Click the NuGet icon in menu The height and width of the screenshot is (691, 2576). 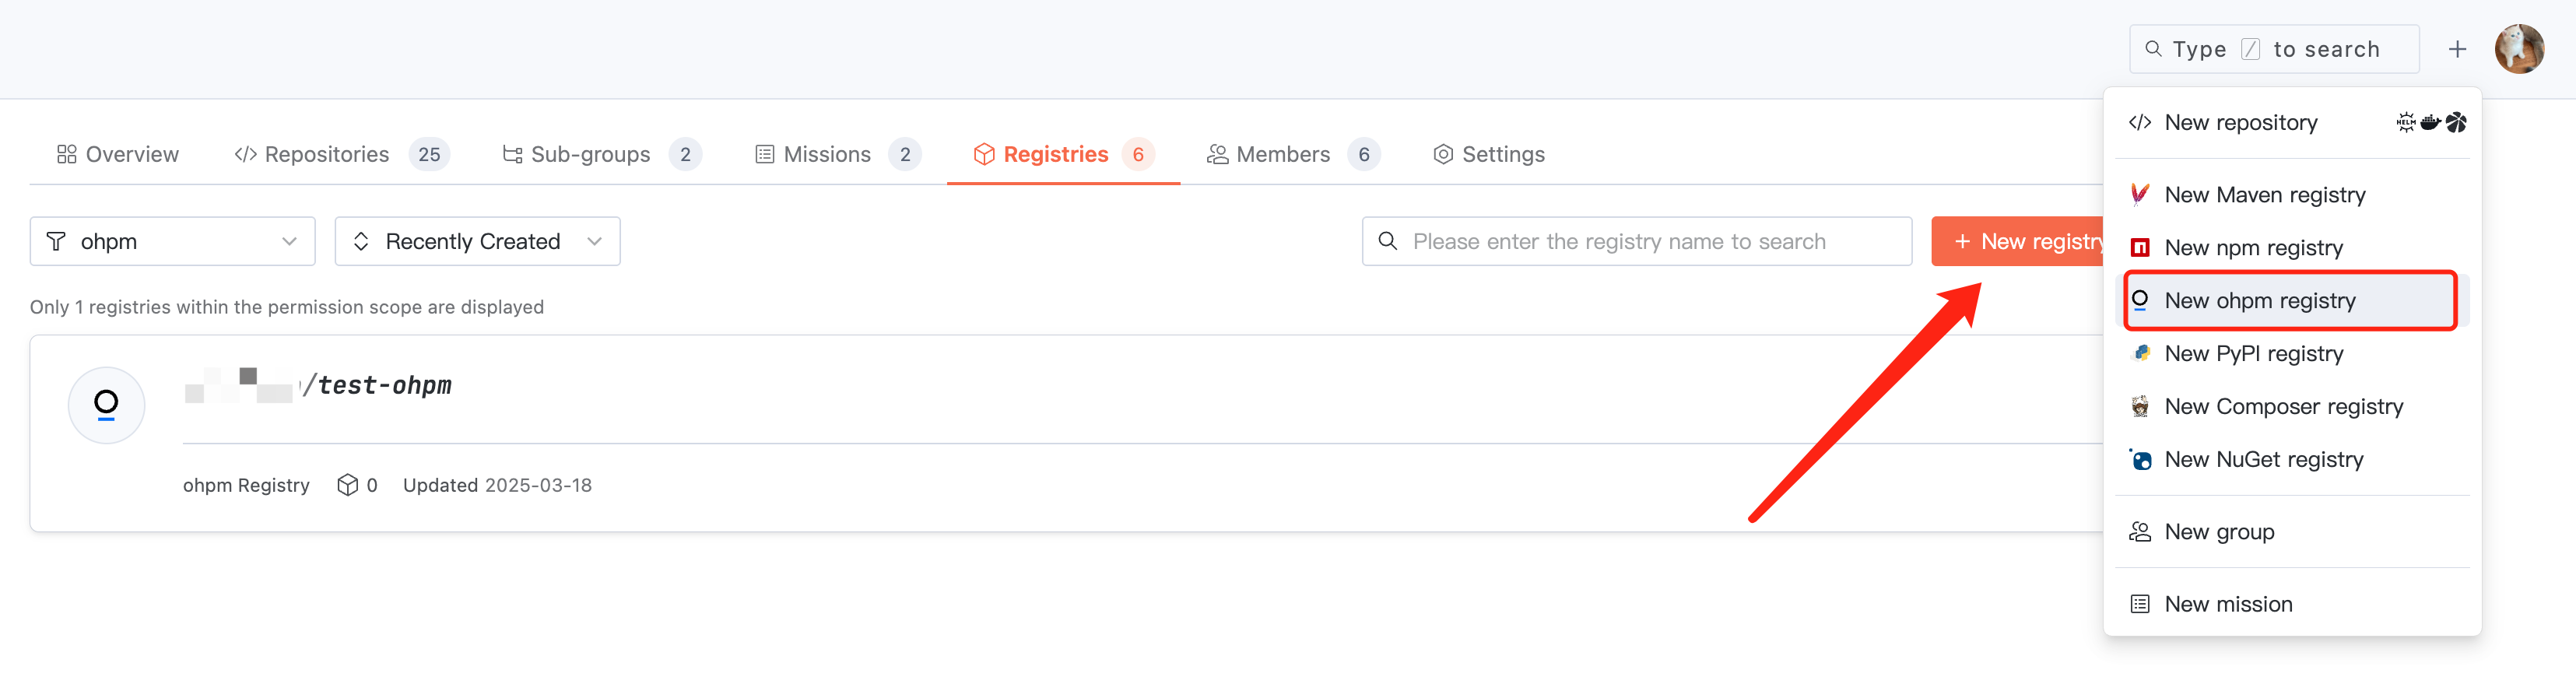2140,459
